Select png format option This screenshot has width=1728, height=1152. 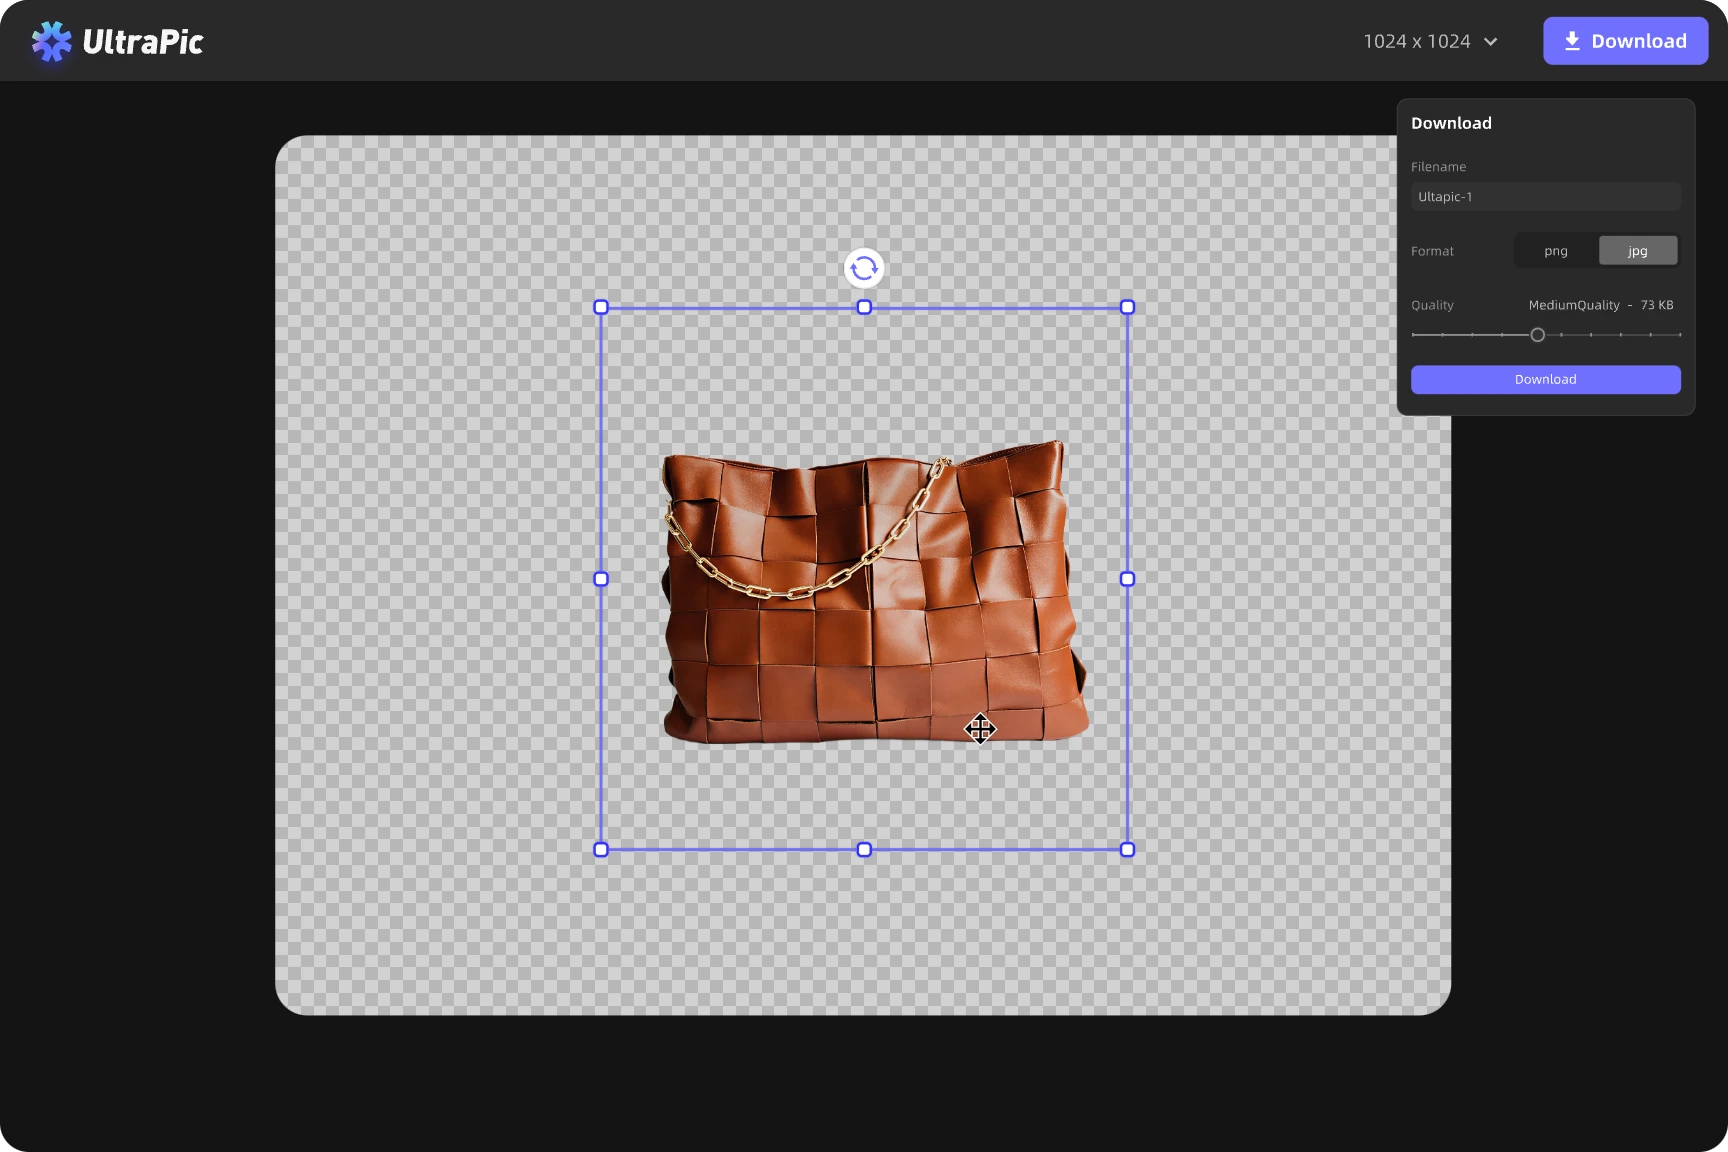(x=1555, y=251)
